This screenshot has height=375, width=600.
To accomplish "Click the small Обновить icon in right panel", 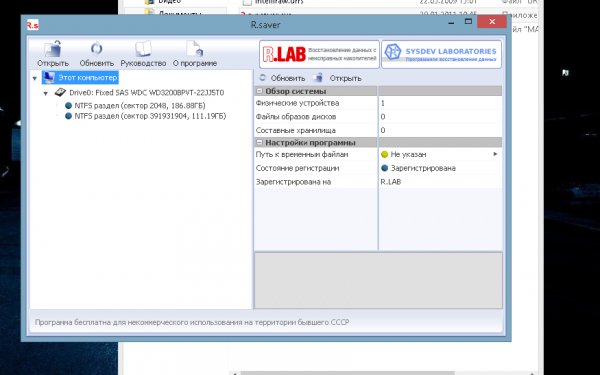I will click(262, 78).
